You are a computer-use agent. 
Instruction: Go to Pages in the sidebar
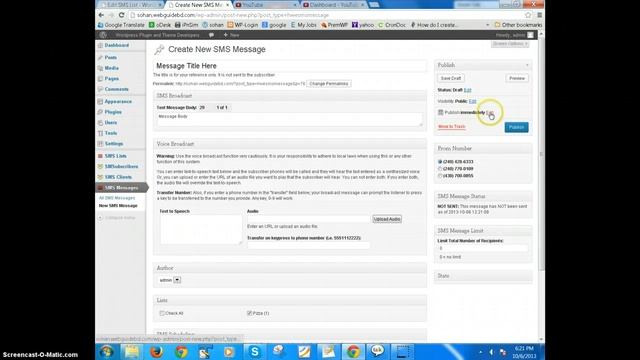111,78
